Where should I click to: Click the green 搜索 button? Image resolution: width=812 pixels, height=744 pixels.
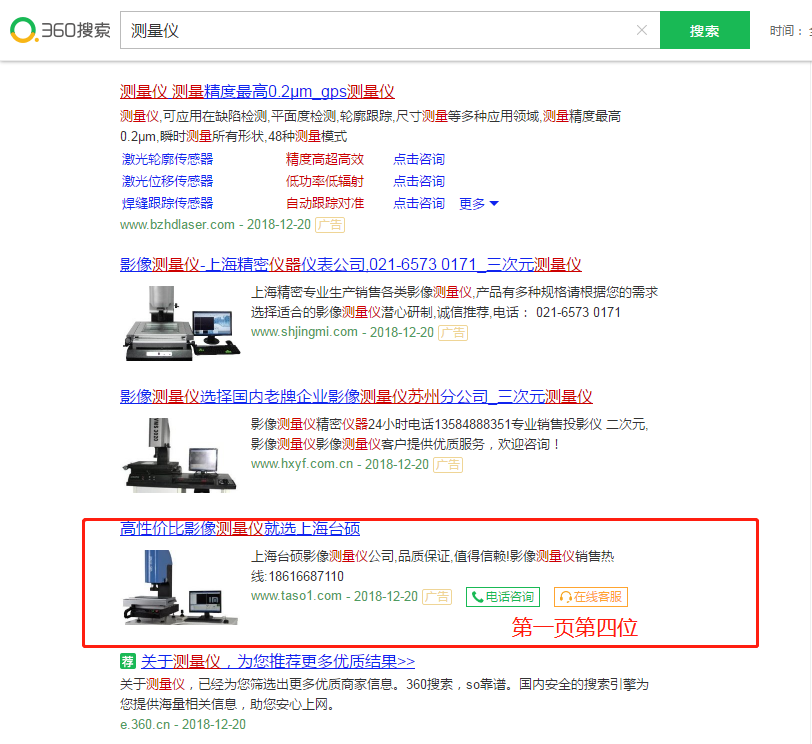point(704,30)
